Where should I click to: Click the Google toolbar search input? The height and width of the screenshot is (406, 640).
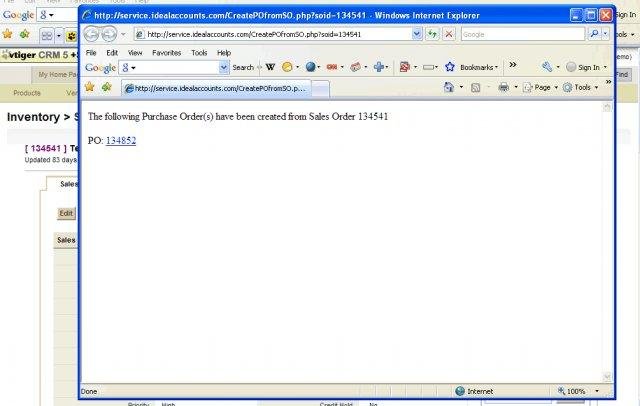click(176, 67)
